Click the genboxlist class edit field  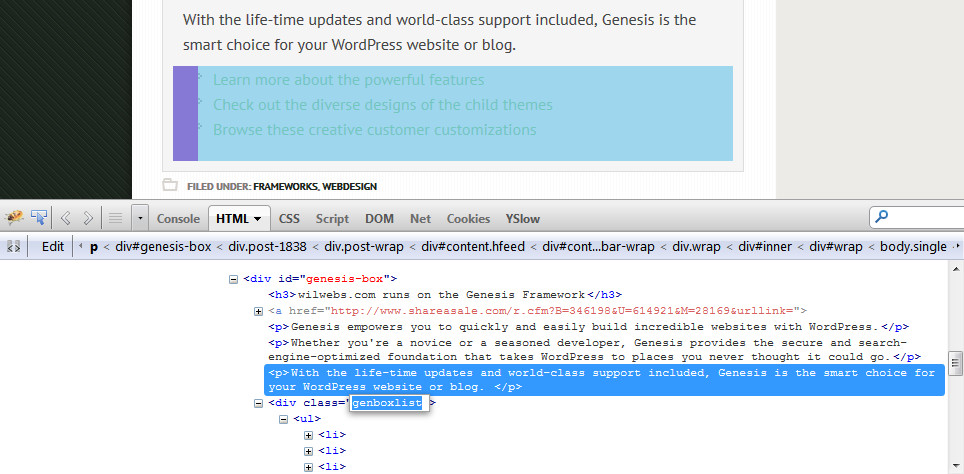(389, 403)
